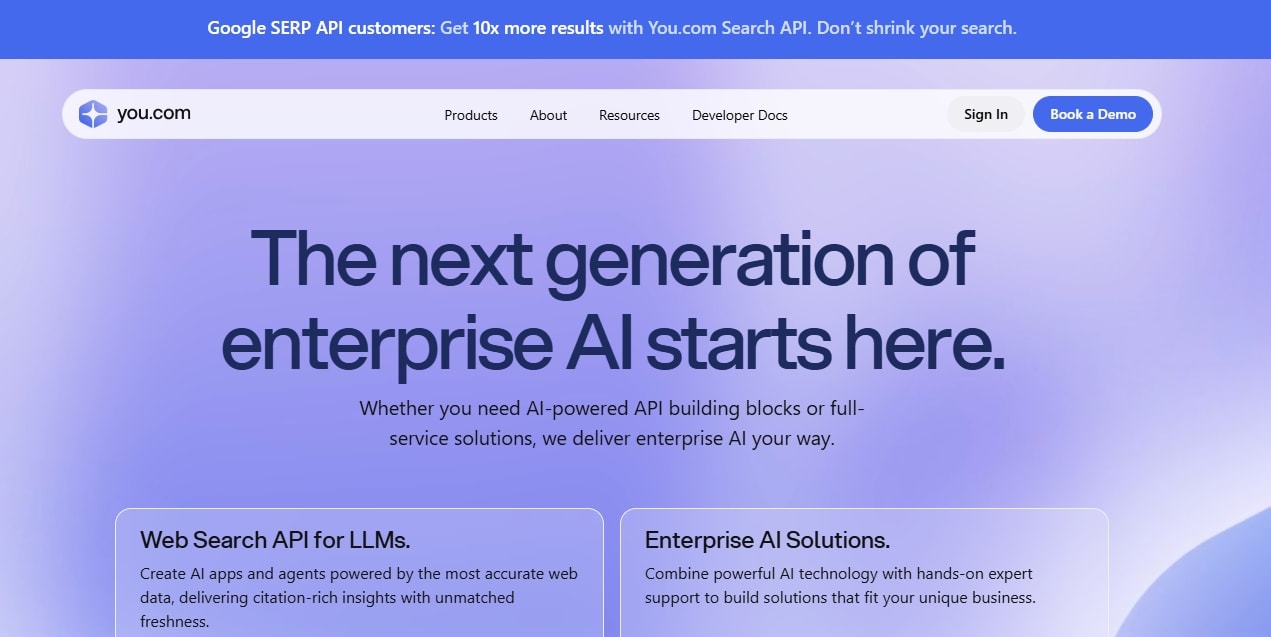Image resolution: width=1271 pixels, height=637 pixels.
Task: Click the you.com logo icon
Action: (93, 114)
